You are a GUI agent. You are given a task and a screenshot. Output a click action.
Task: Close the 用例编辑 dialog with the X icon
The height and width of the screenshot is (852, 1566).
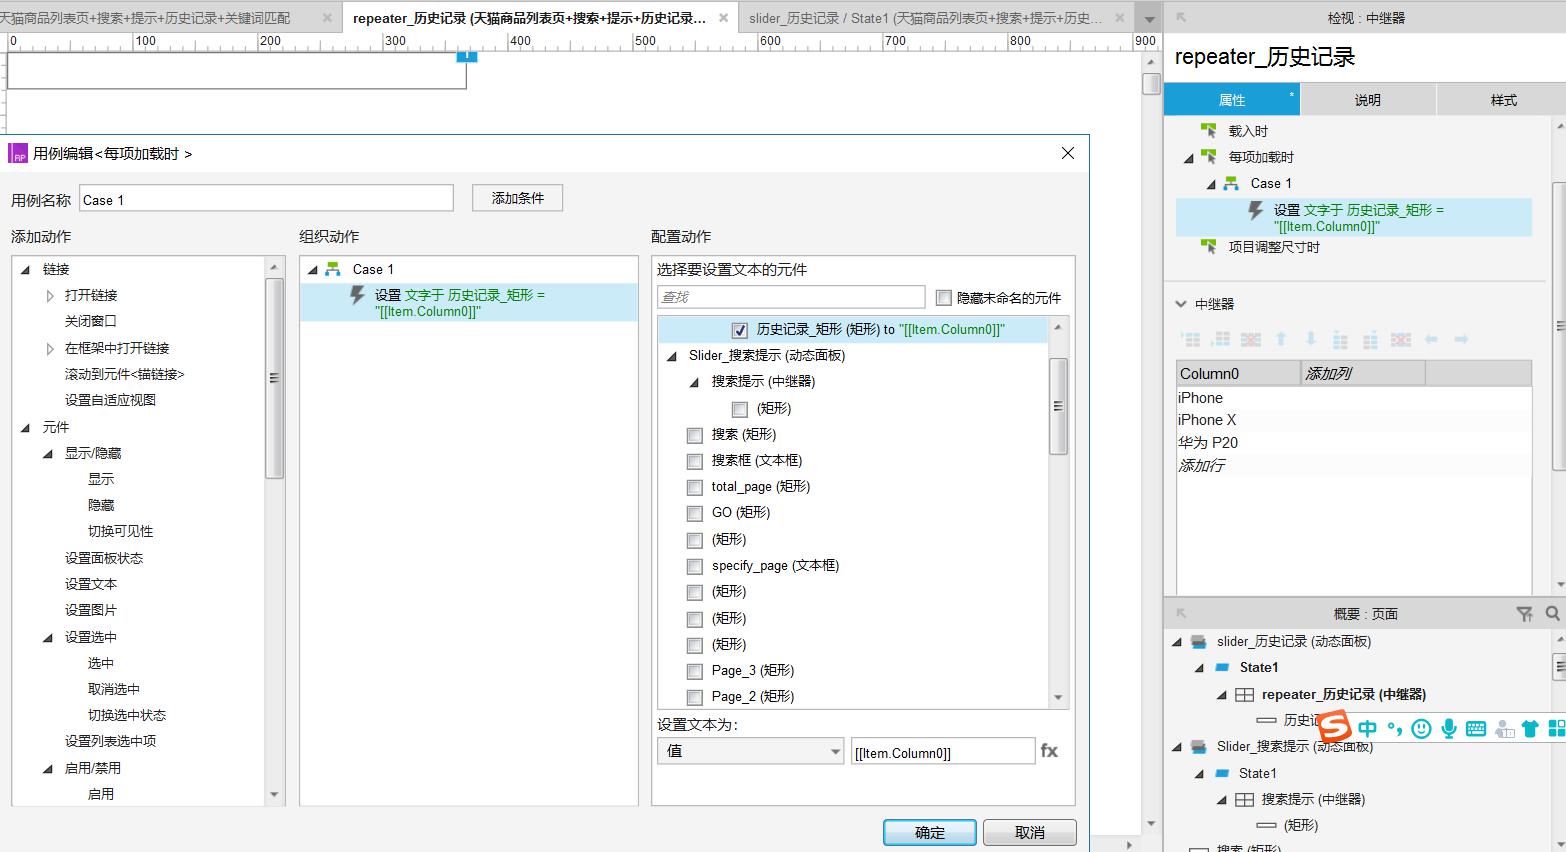pyautogui.click(x=1067, y=153)
